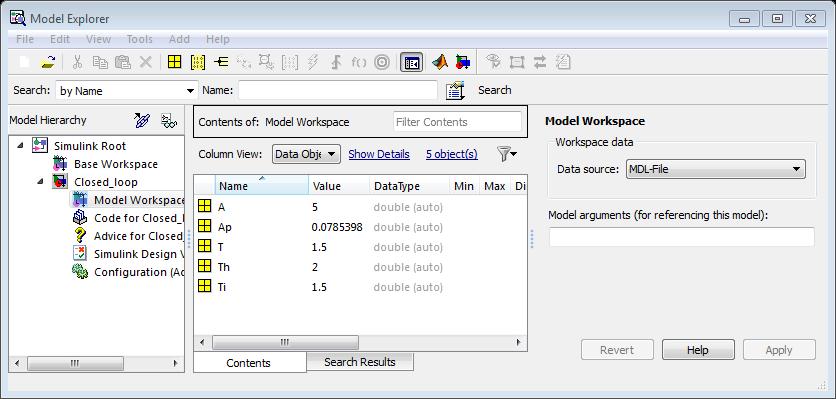Screen dimensions: 836x399
Task: Click the yellow grid icon for variable Th
Action: point(205,266)
